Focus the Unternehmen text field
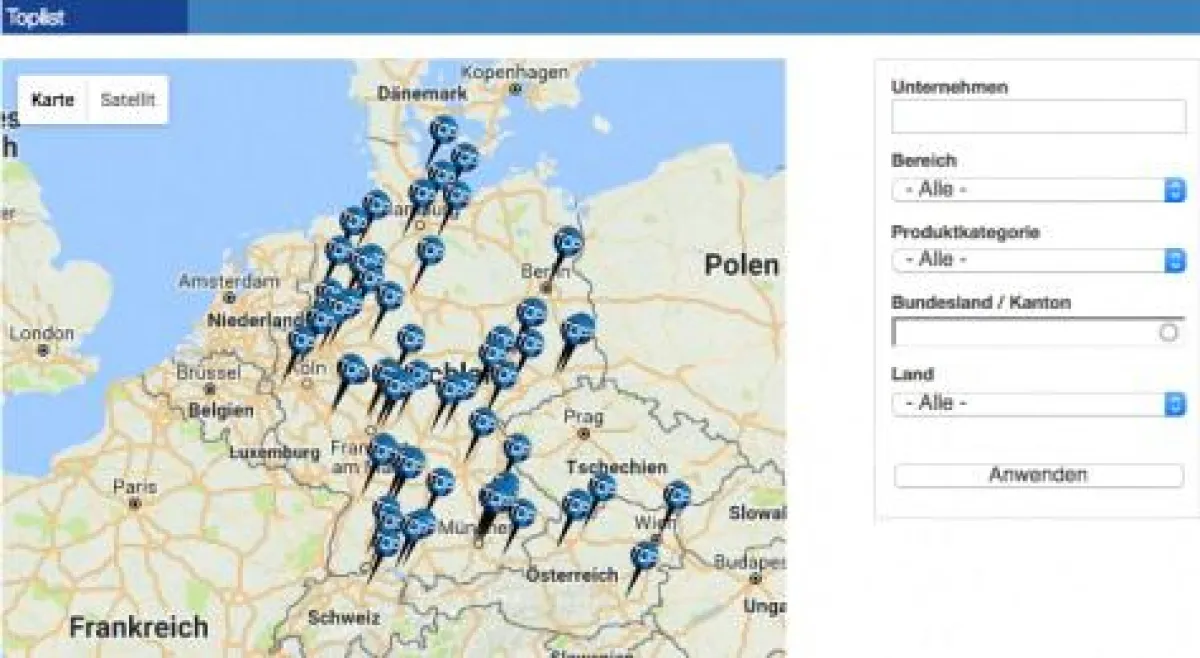1200x658 pixels. pos(1038,117)
